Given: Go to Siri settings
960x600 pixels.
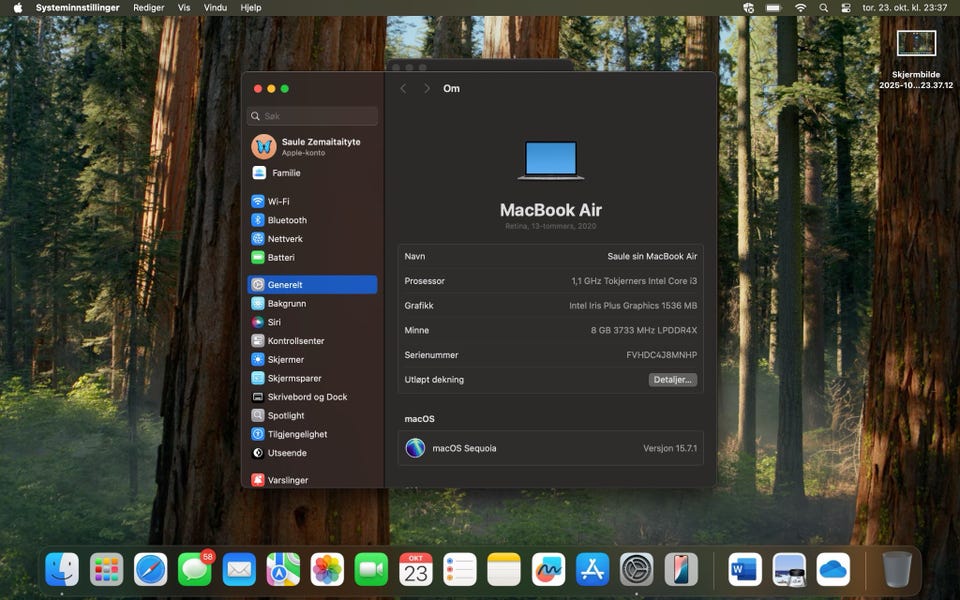Looking at the screenshot, I should coord(312,322).
